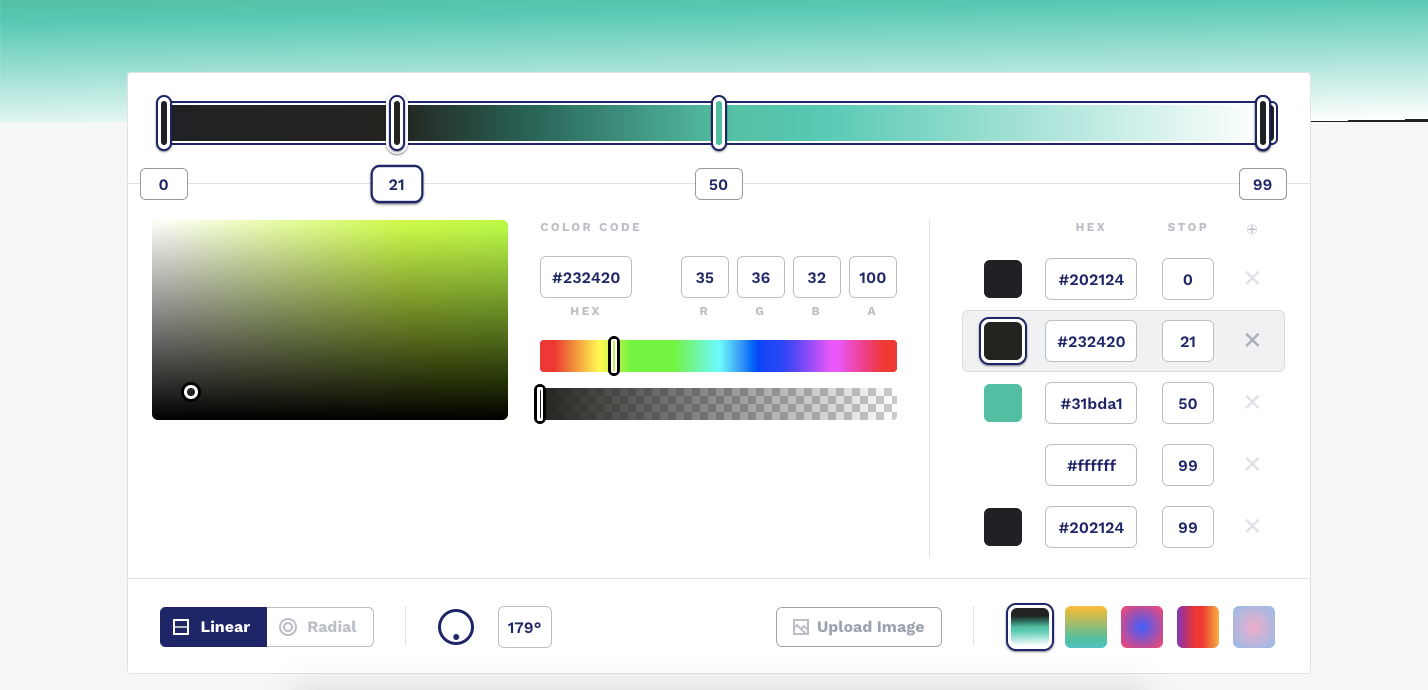Select the purple-to-orange preset gradient
1428x690 pixels.
[x=1198, y=627]
